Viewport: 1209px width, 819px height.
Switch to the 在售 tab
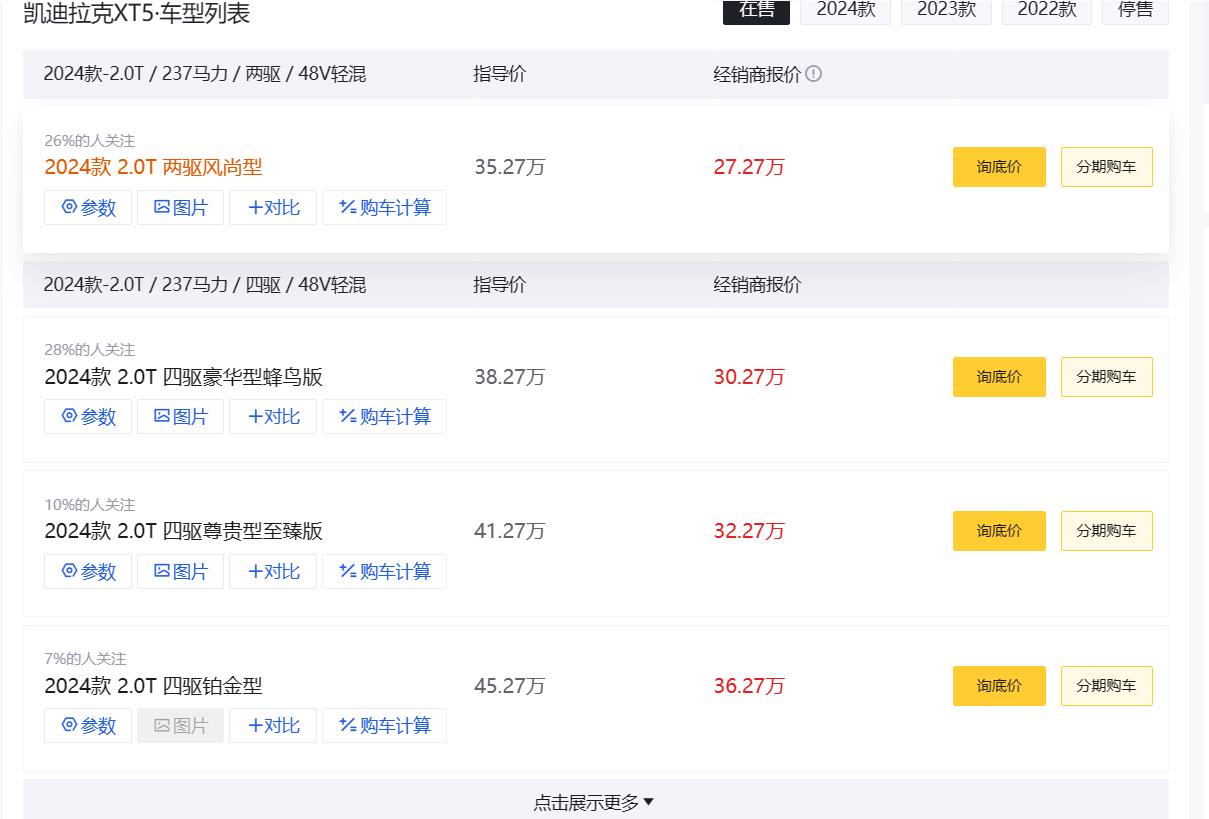point(757,10)
